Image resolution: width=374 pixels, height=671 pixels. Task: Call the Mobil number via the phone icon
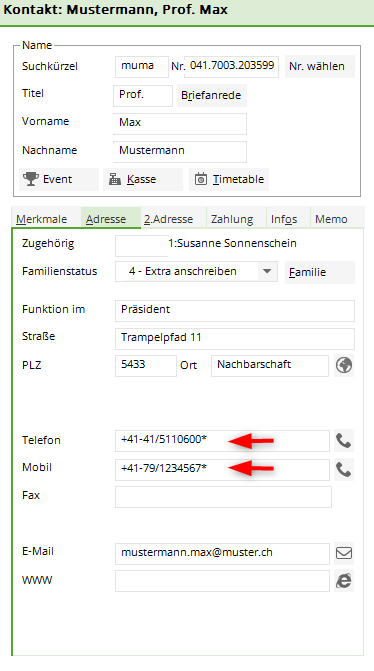point(344,470)
